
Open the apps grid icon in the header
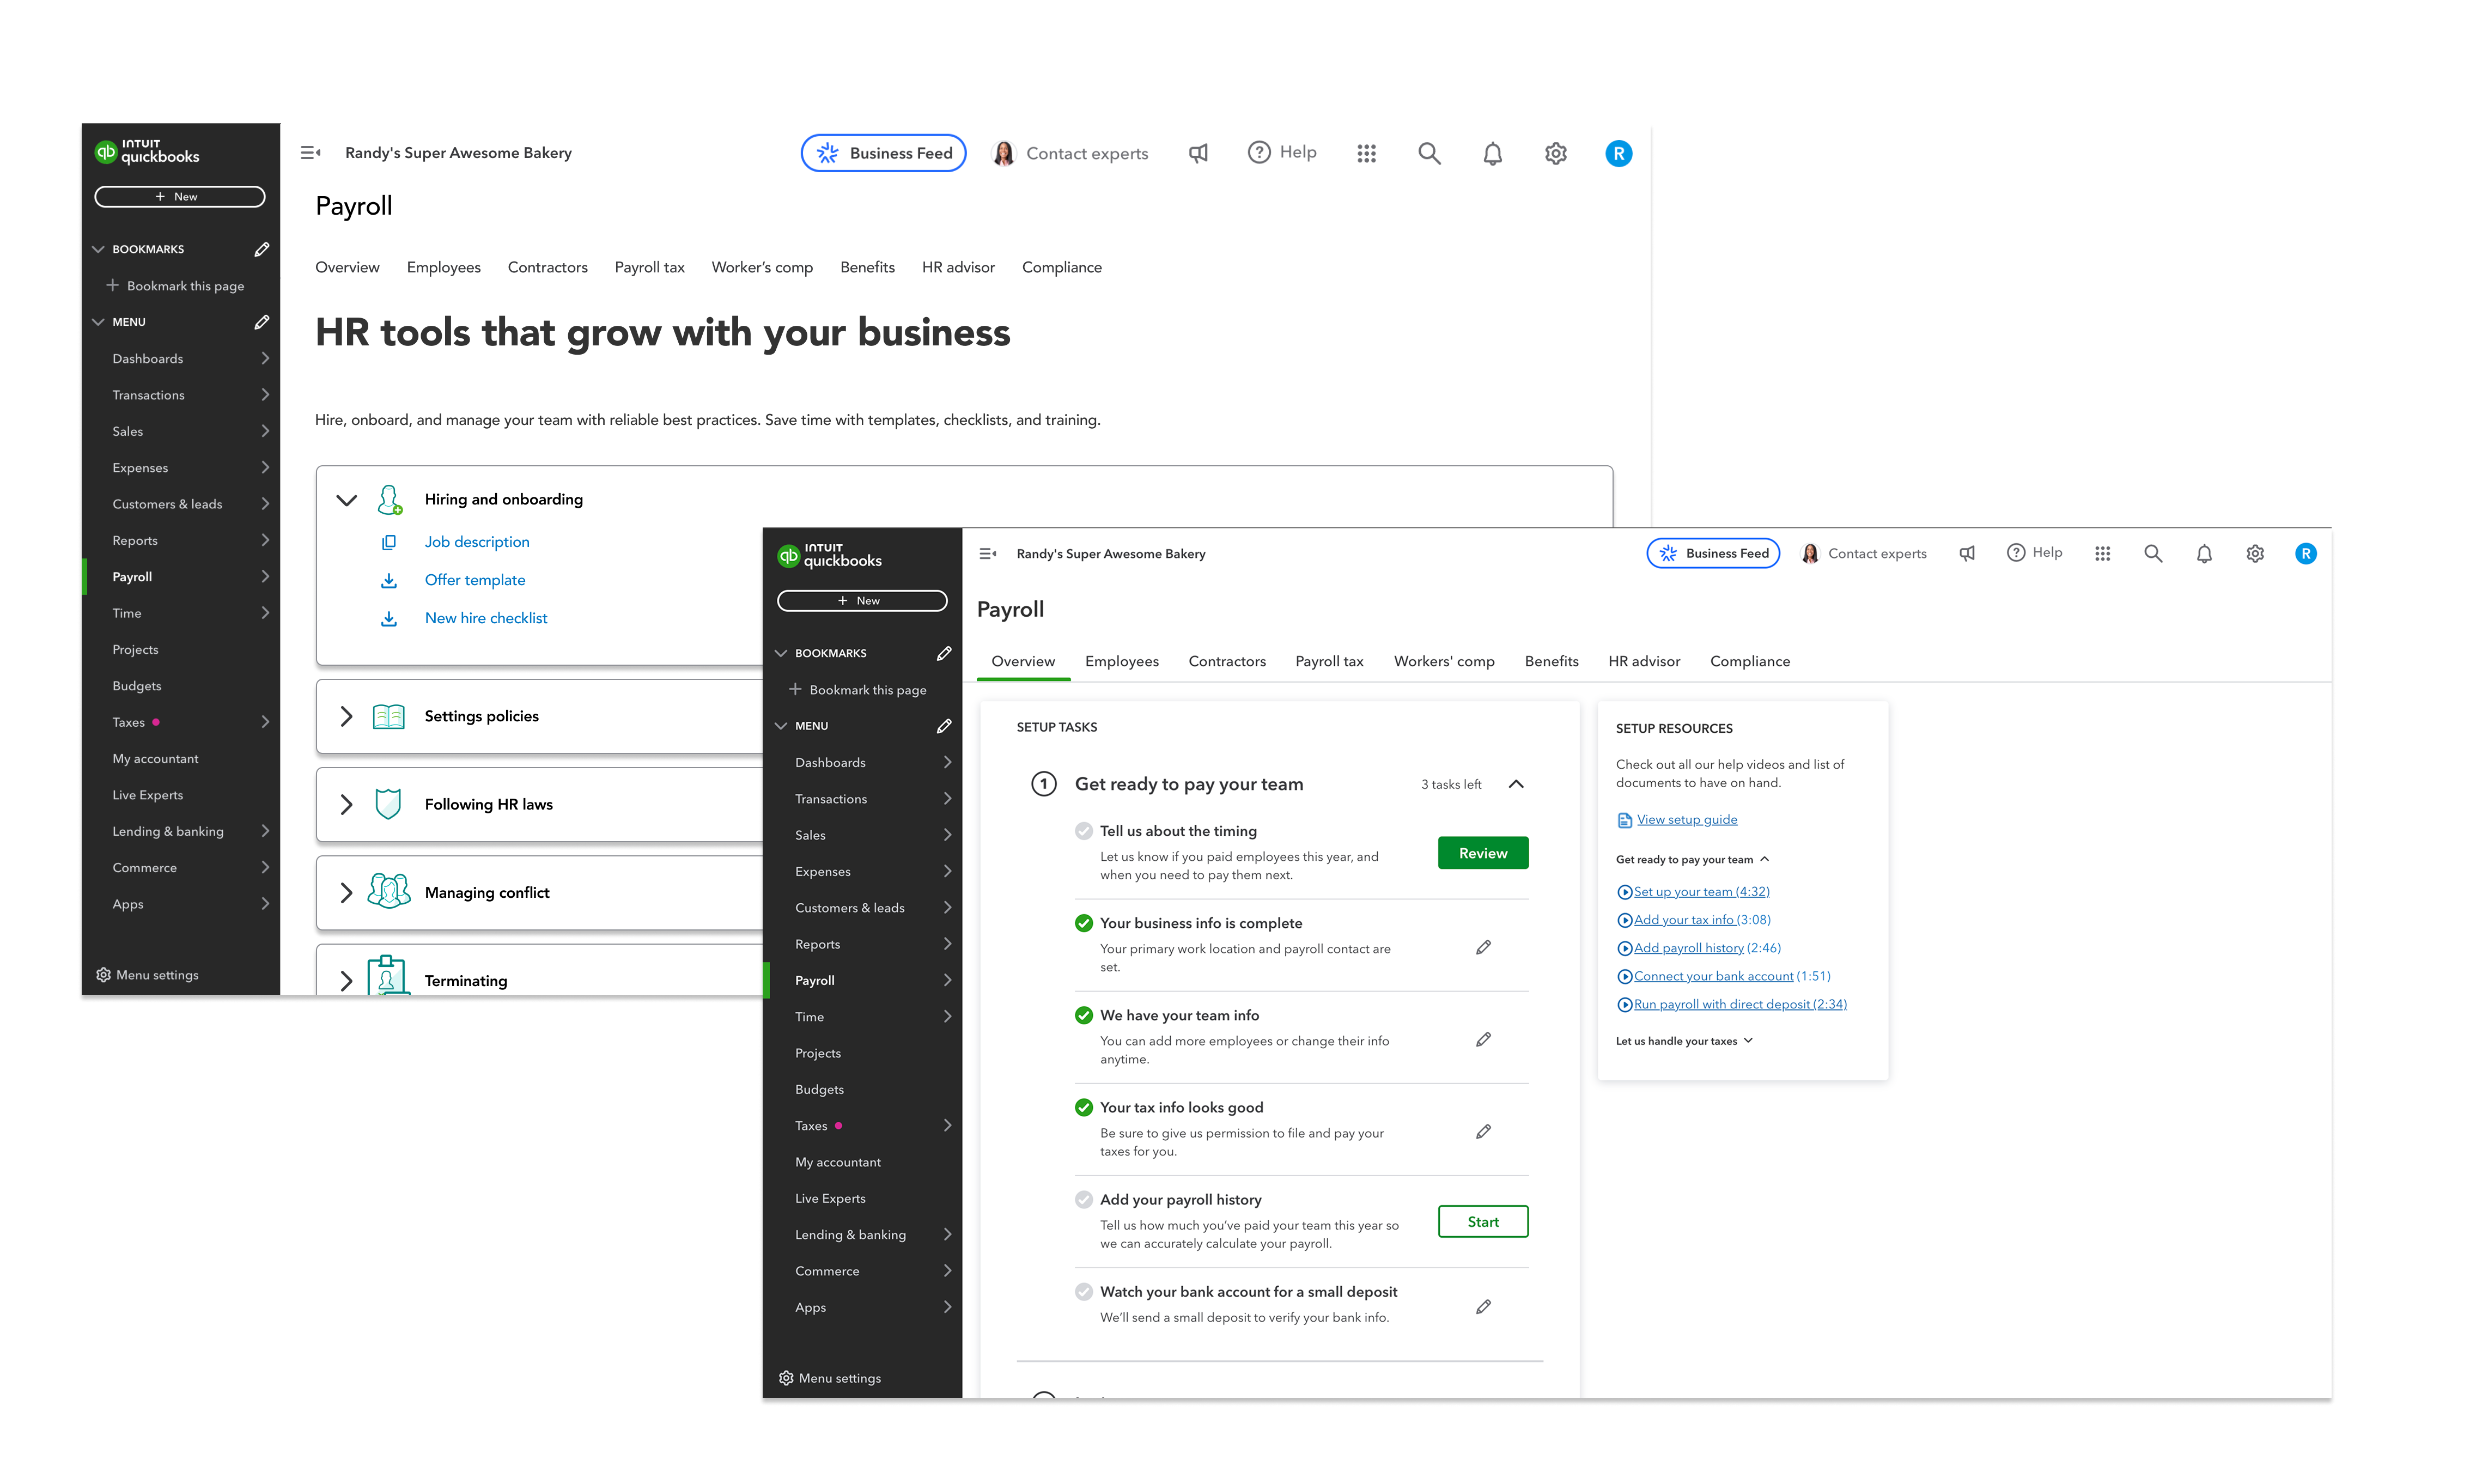2103,553
